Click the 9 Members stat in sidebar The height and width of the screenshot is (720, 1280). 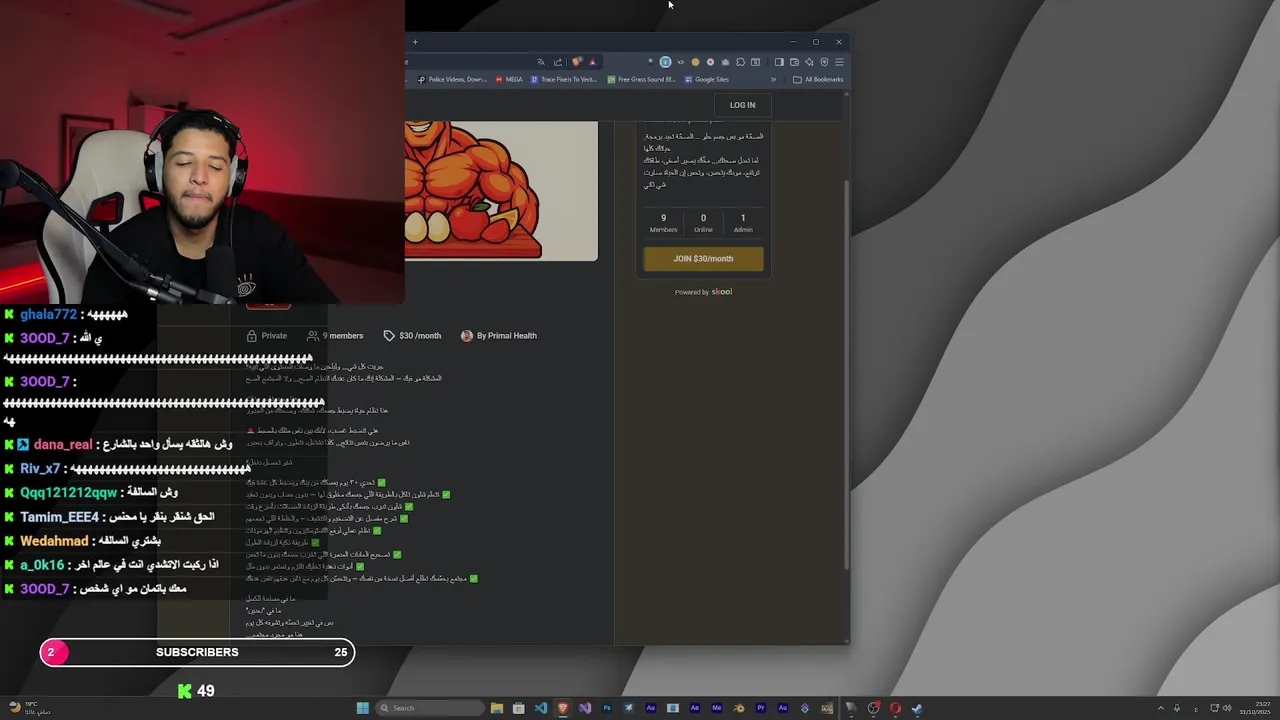click(x=663, y=223)
